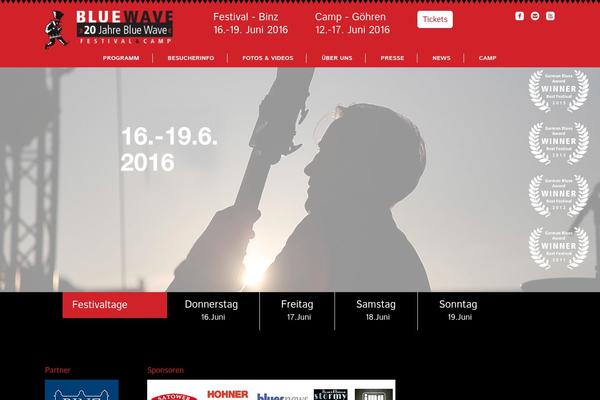Open the third social icon in header
The width and height of the screenshot is (600, 400).
coord(550,16)
